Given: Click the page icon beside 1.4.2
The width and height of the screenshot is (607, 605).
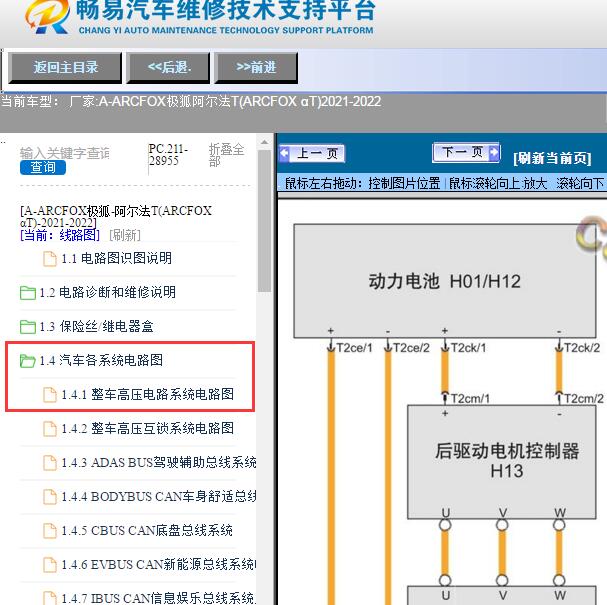Looking at the screenshot, I should tap(50, 429).
